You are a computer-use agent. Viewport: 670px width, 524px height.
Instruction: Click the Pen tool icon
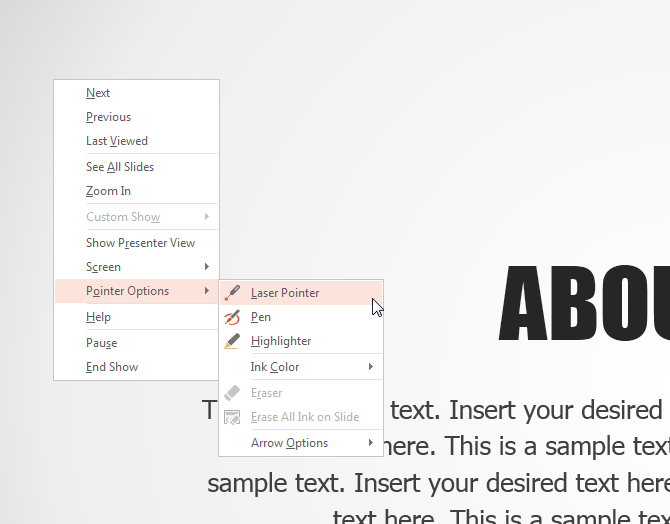[x=232, y=317]
